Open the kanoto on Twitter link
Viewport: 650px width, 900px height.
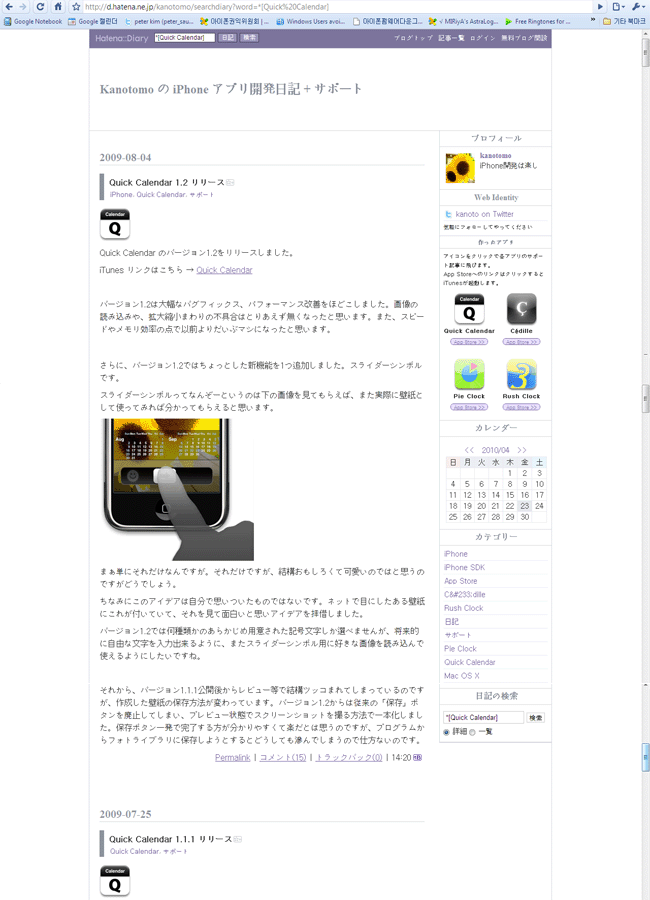pos(485,214)
